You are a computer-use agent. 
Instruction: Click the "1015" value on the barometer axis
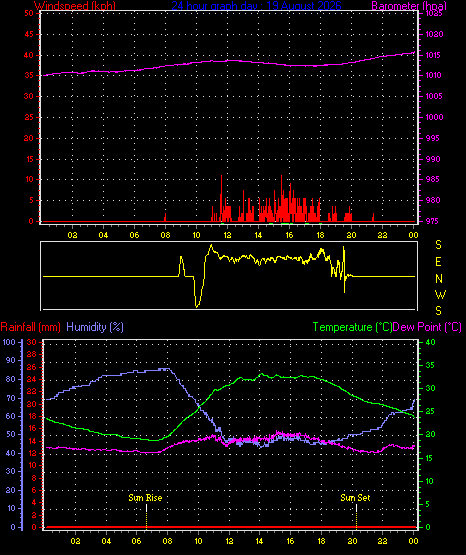(433, 55)
